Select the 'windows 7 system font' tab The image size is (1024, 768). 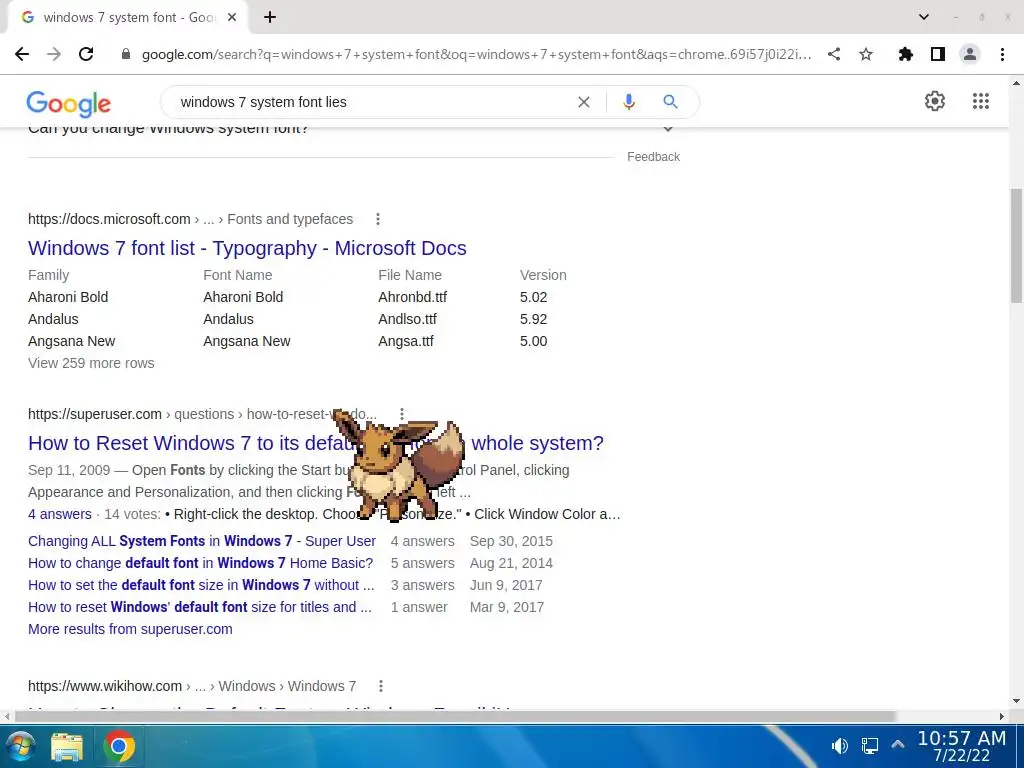[129, 18]
